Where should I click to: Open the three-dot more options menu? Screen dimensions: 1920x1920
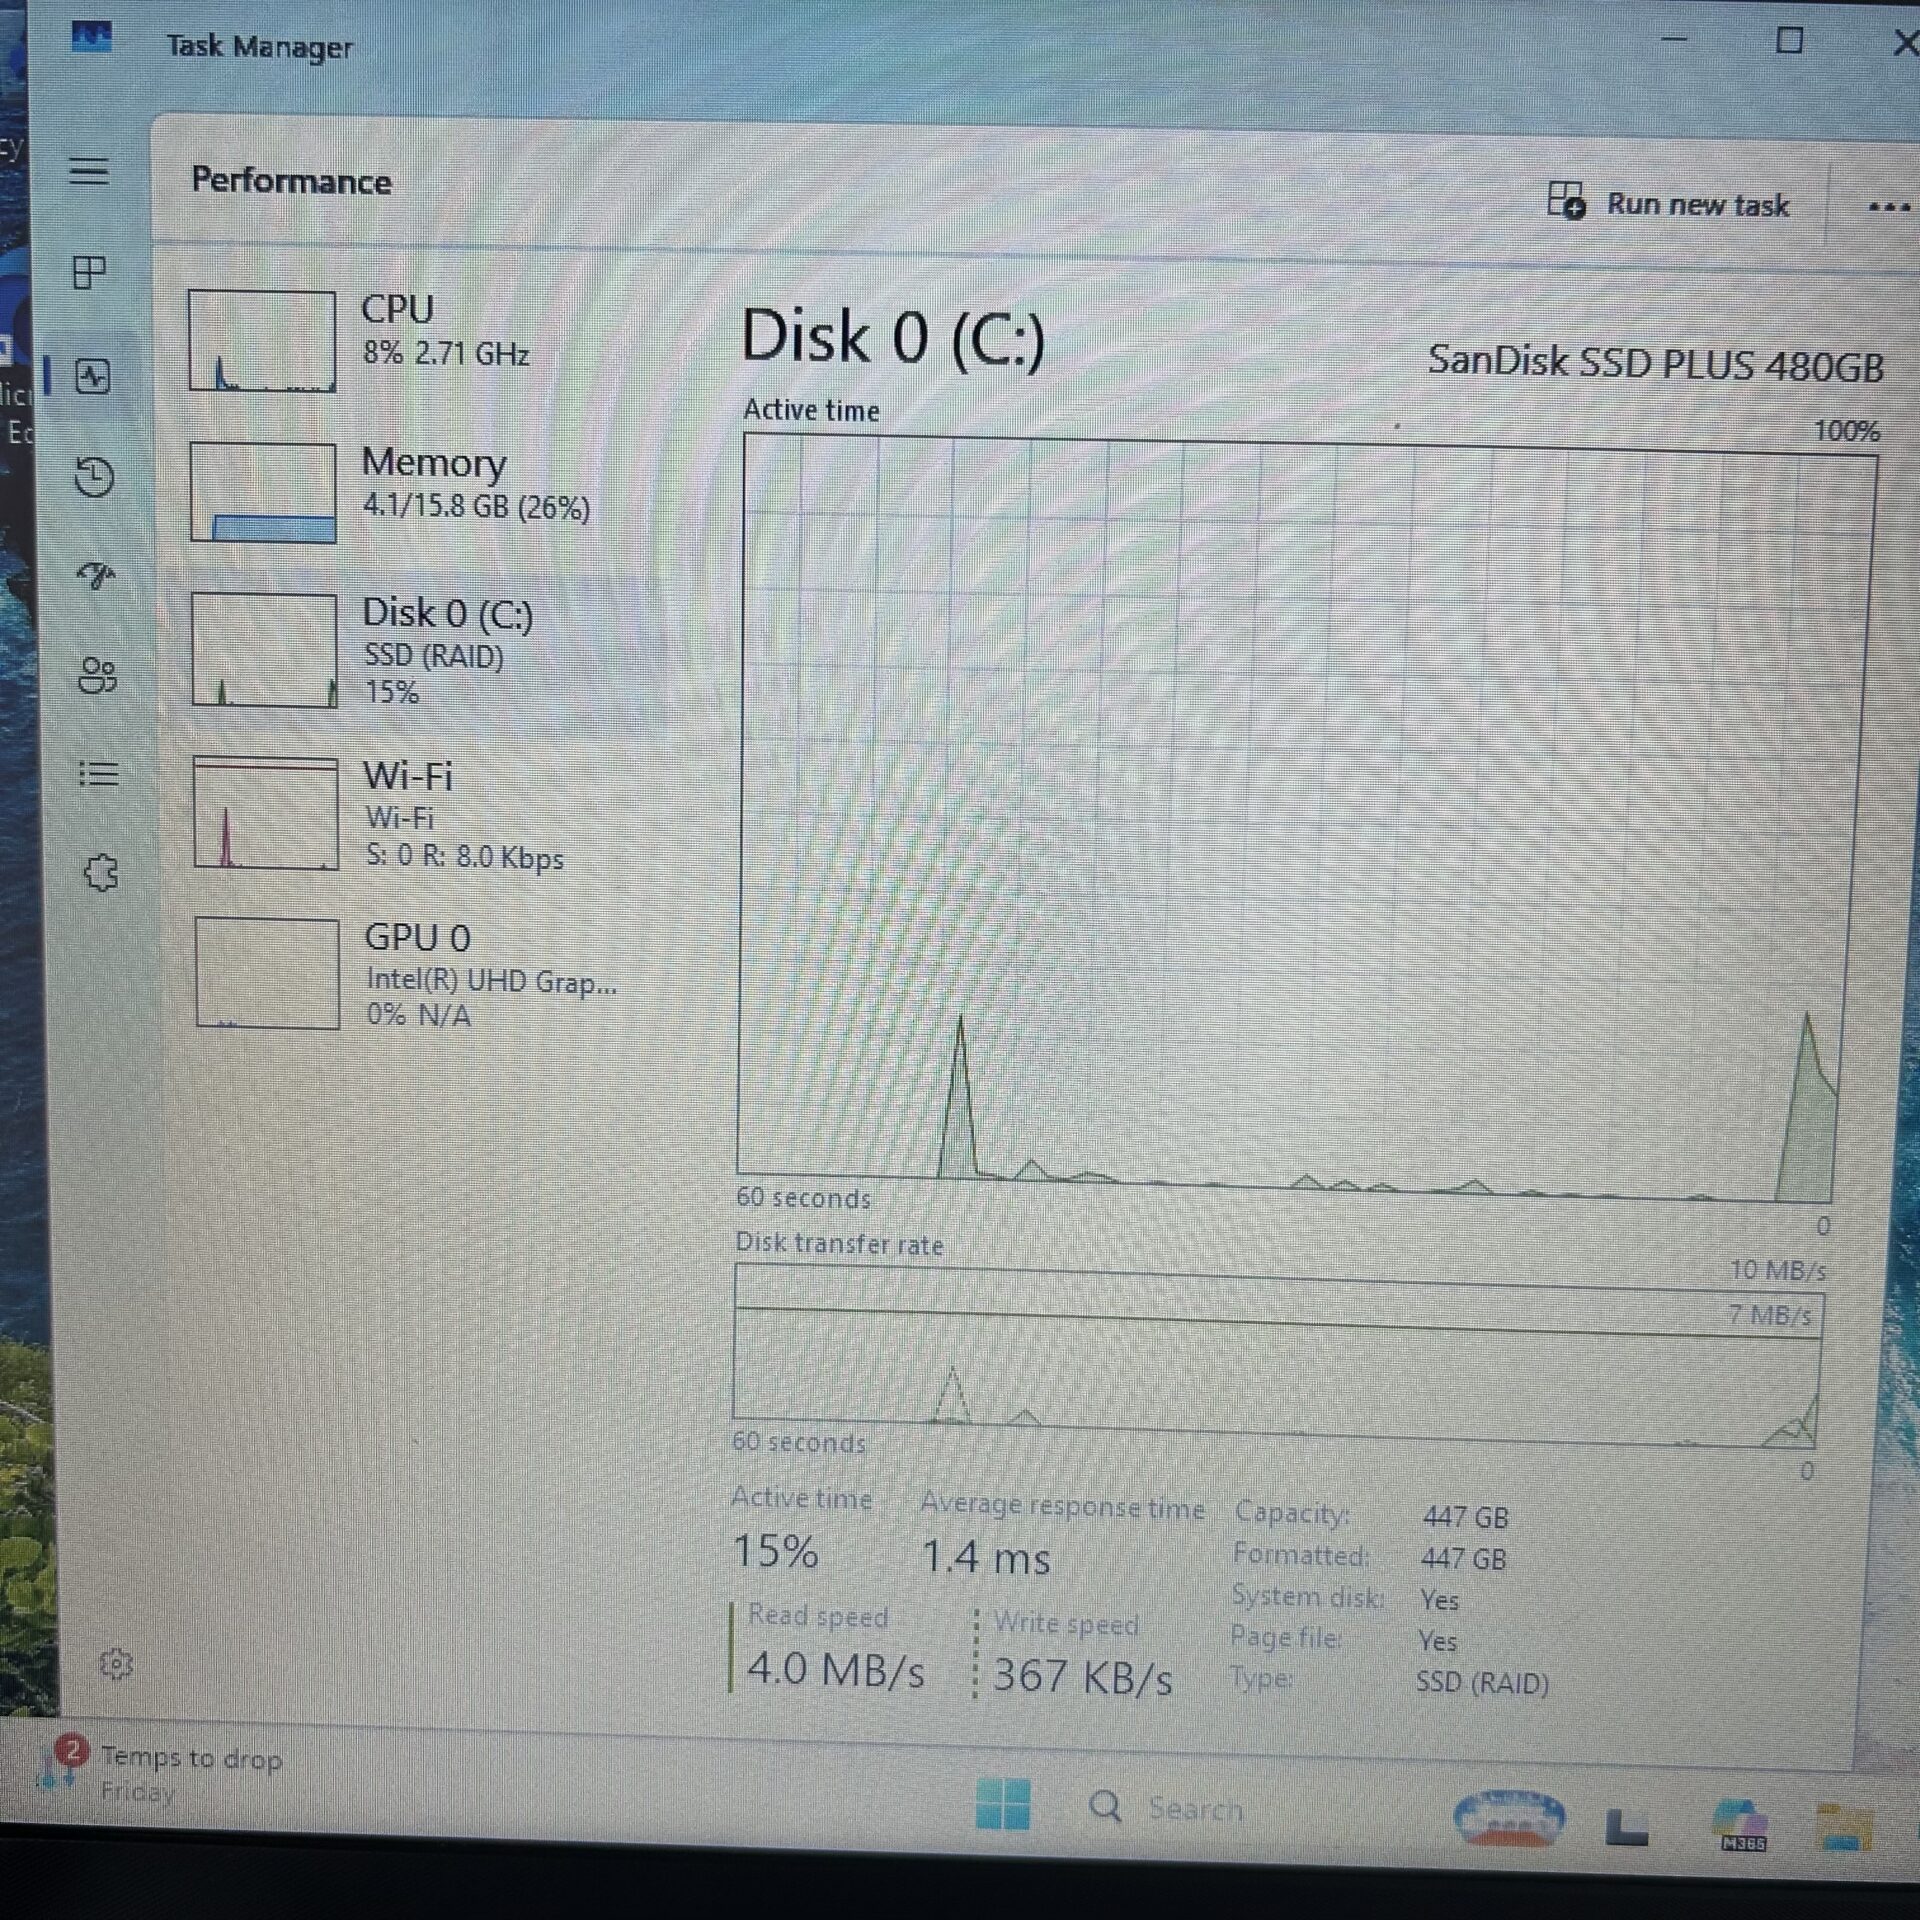point(1888,207)
